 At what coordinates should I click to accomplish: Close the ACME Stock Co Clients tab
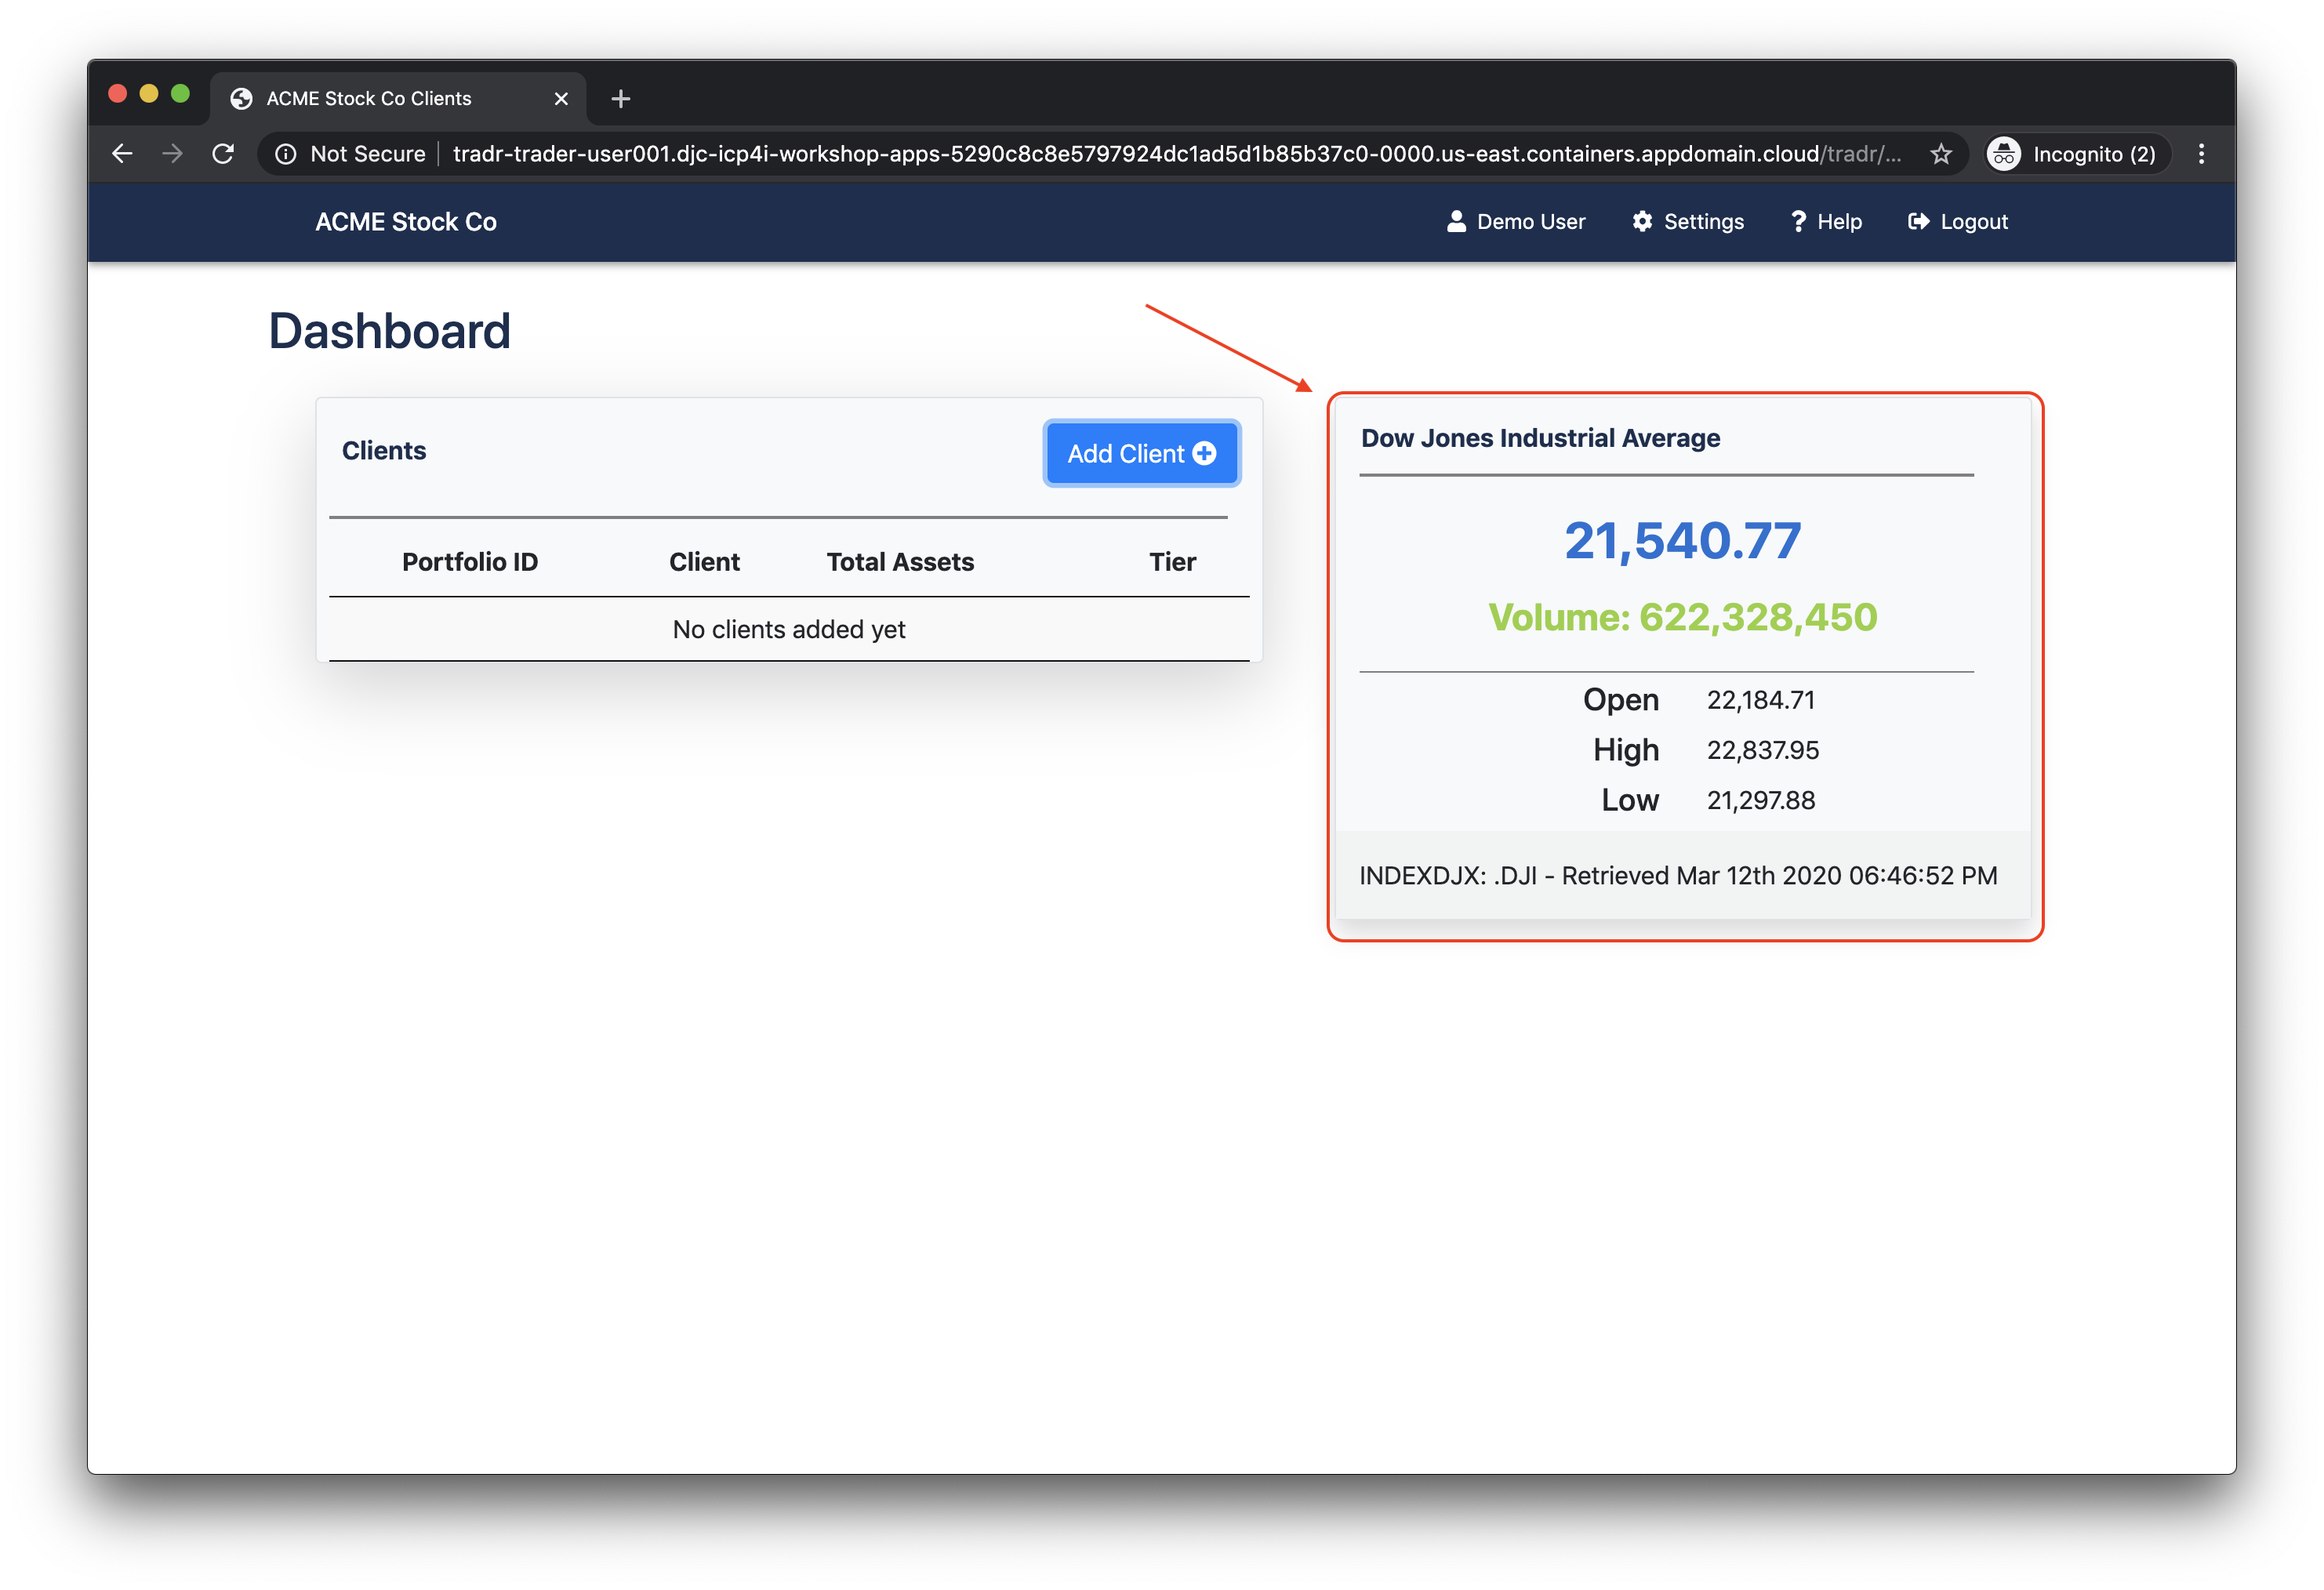click(x=561, y=99)
